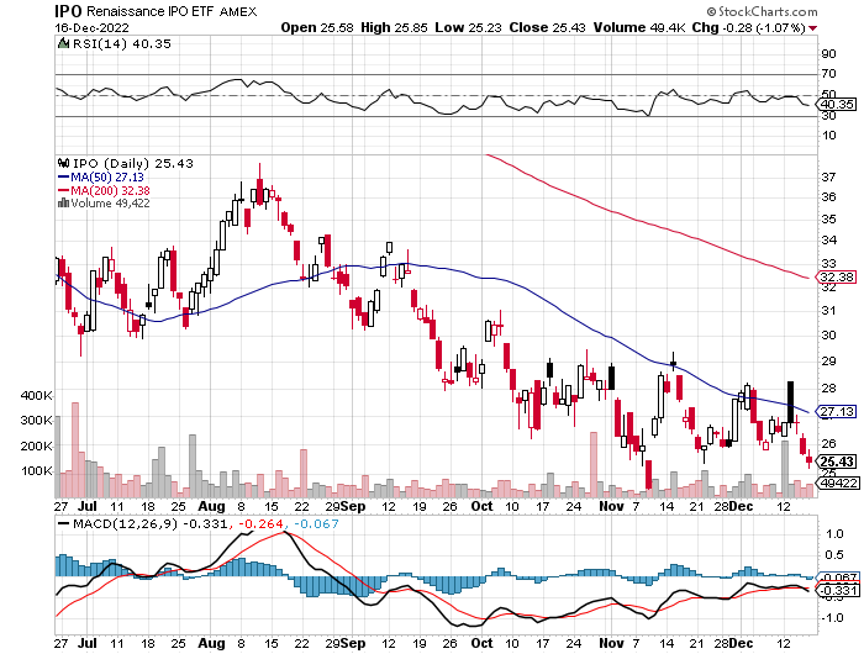
Task: Click 'Jul' on the MACD panel date axis
Action: (x=88, y=643)
